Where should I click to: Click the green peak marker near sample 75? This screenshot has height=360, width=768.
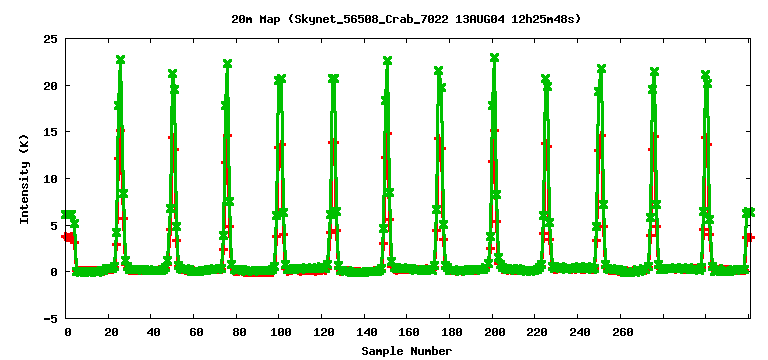tap(227, 64)
